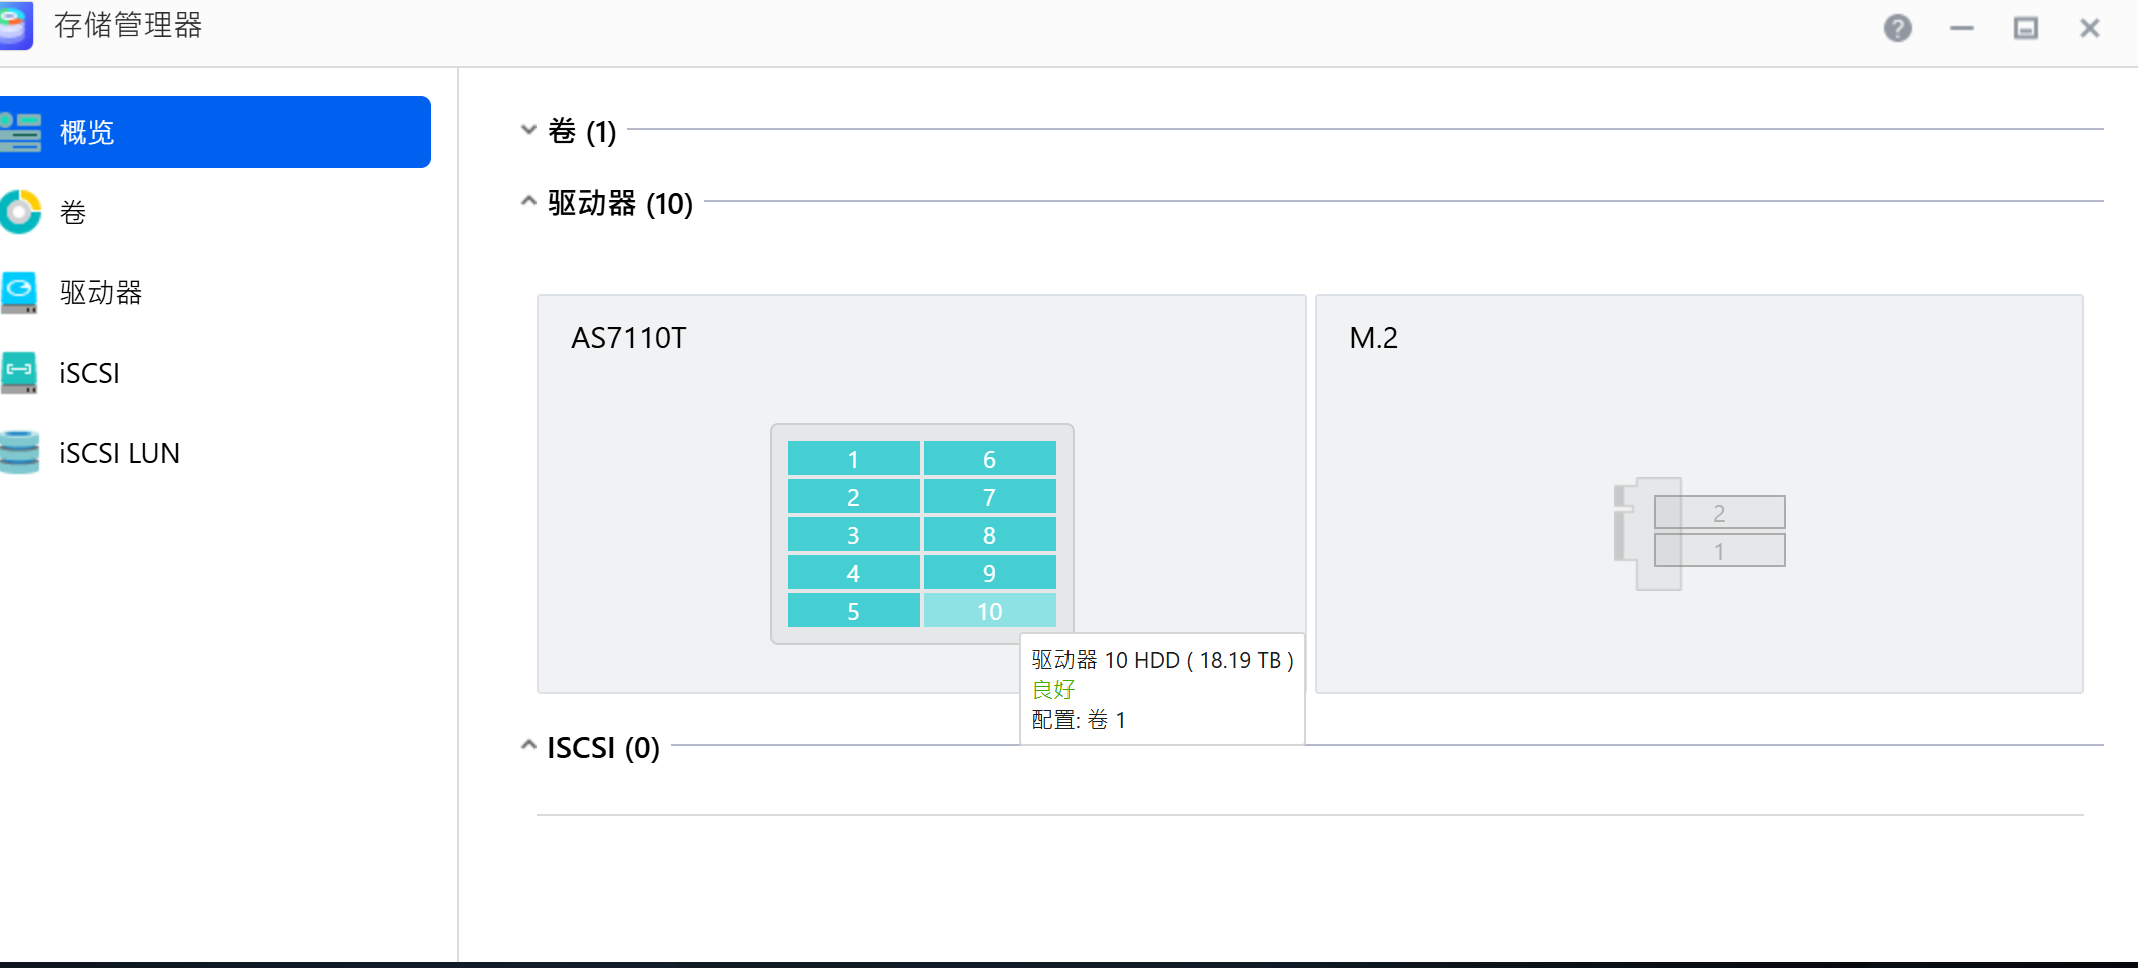Select M.2 slot 2
This screenshot has width=2138, height=968.
pyautogui.click(x=1719, y=512)
